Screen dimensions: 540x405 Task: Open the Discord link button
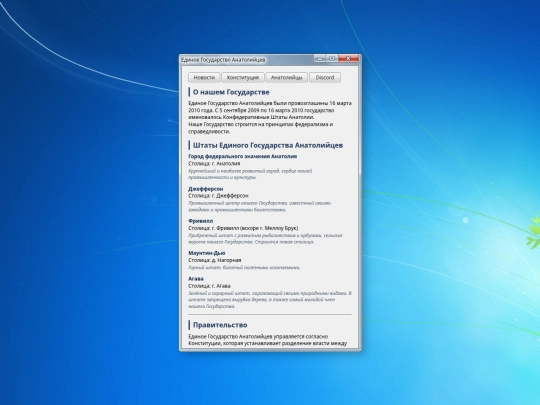325,77
